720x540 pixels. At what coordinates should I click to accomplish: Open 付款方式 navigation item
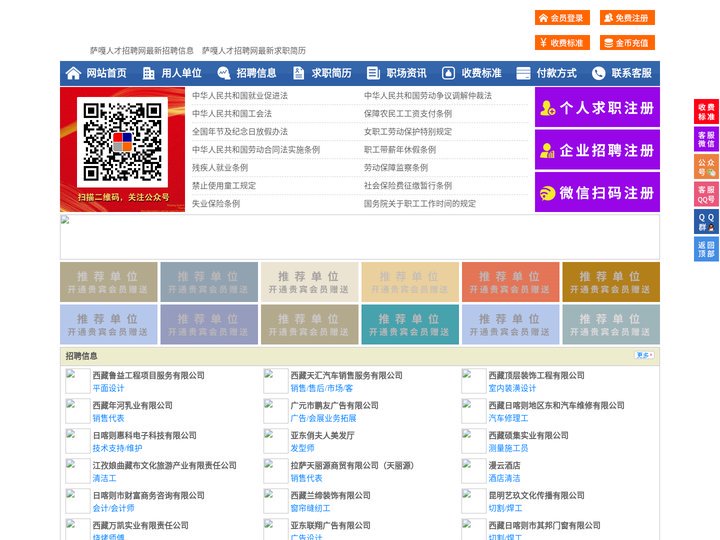[556, 73]
